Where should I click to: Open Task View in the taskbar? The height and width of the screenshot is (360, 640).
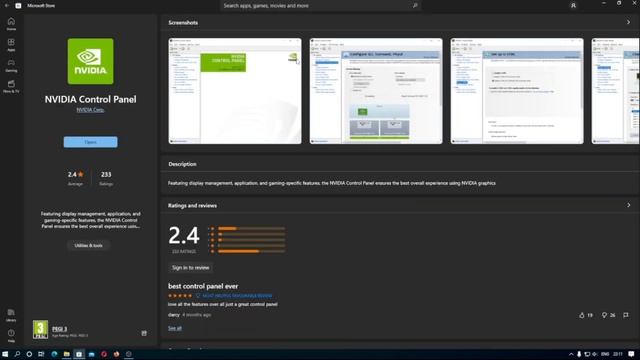point(41,354)
